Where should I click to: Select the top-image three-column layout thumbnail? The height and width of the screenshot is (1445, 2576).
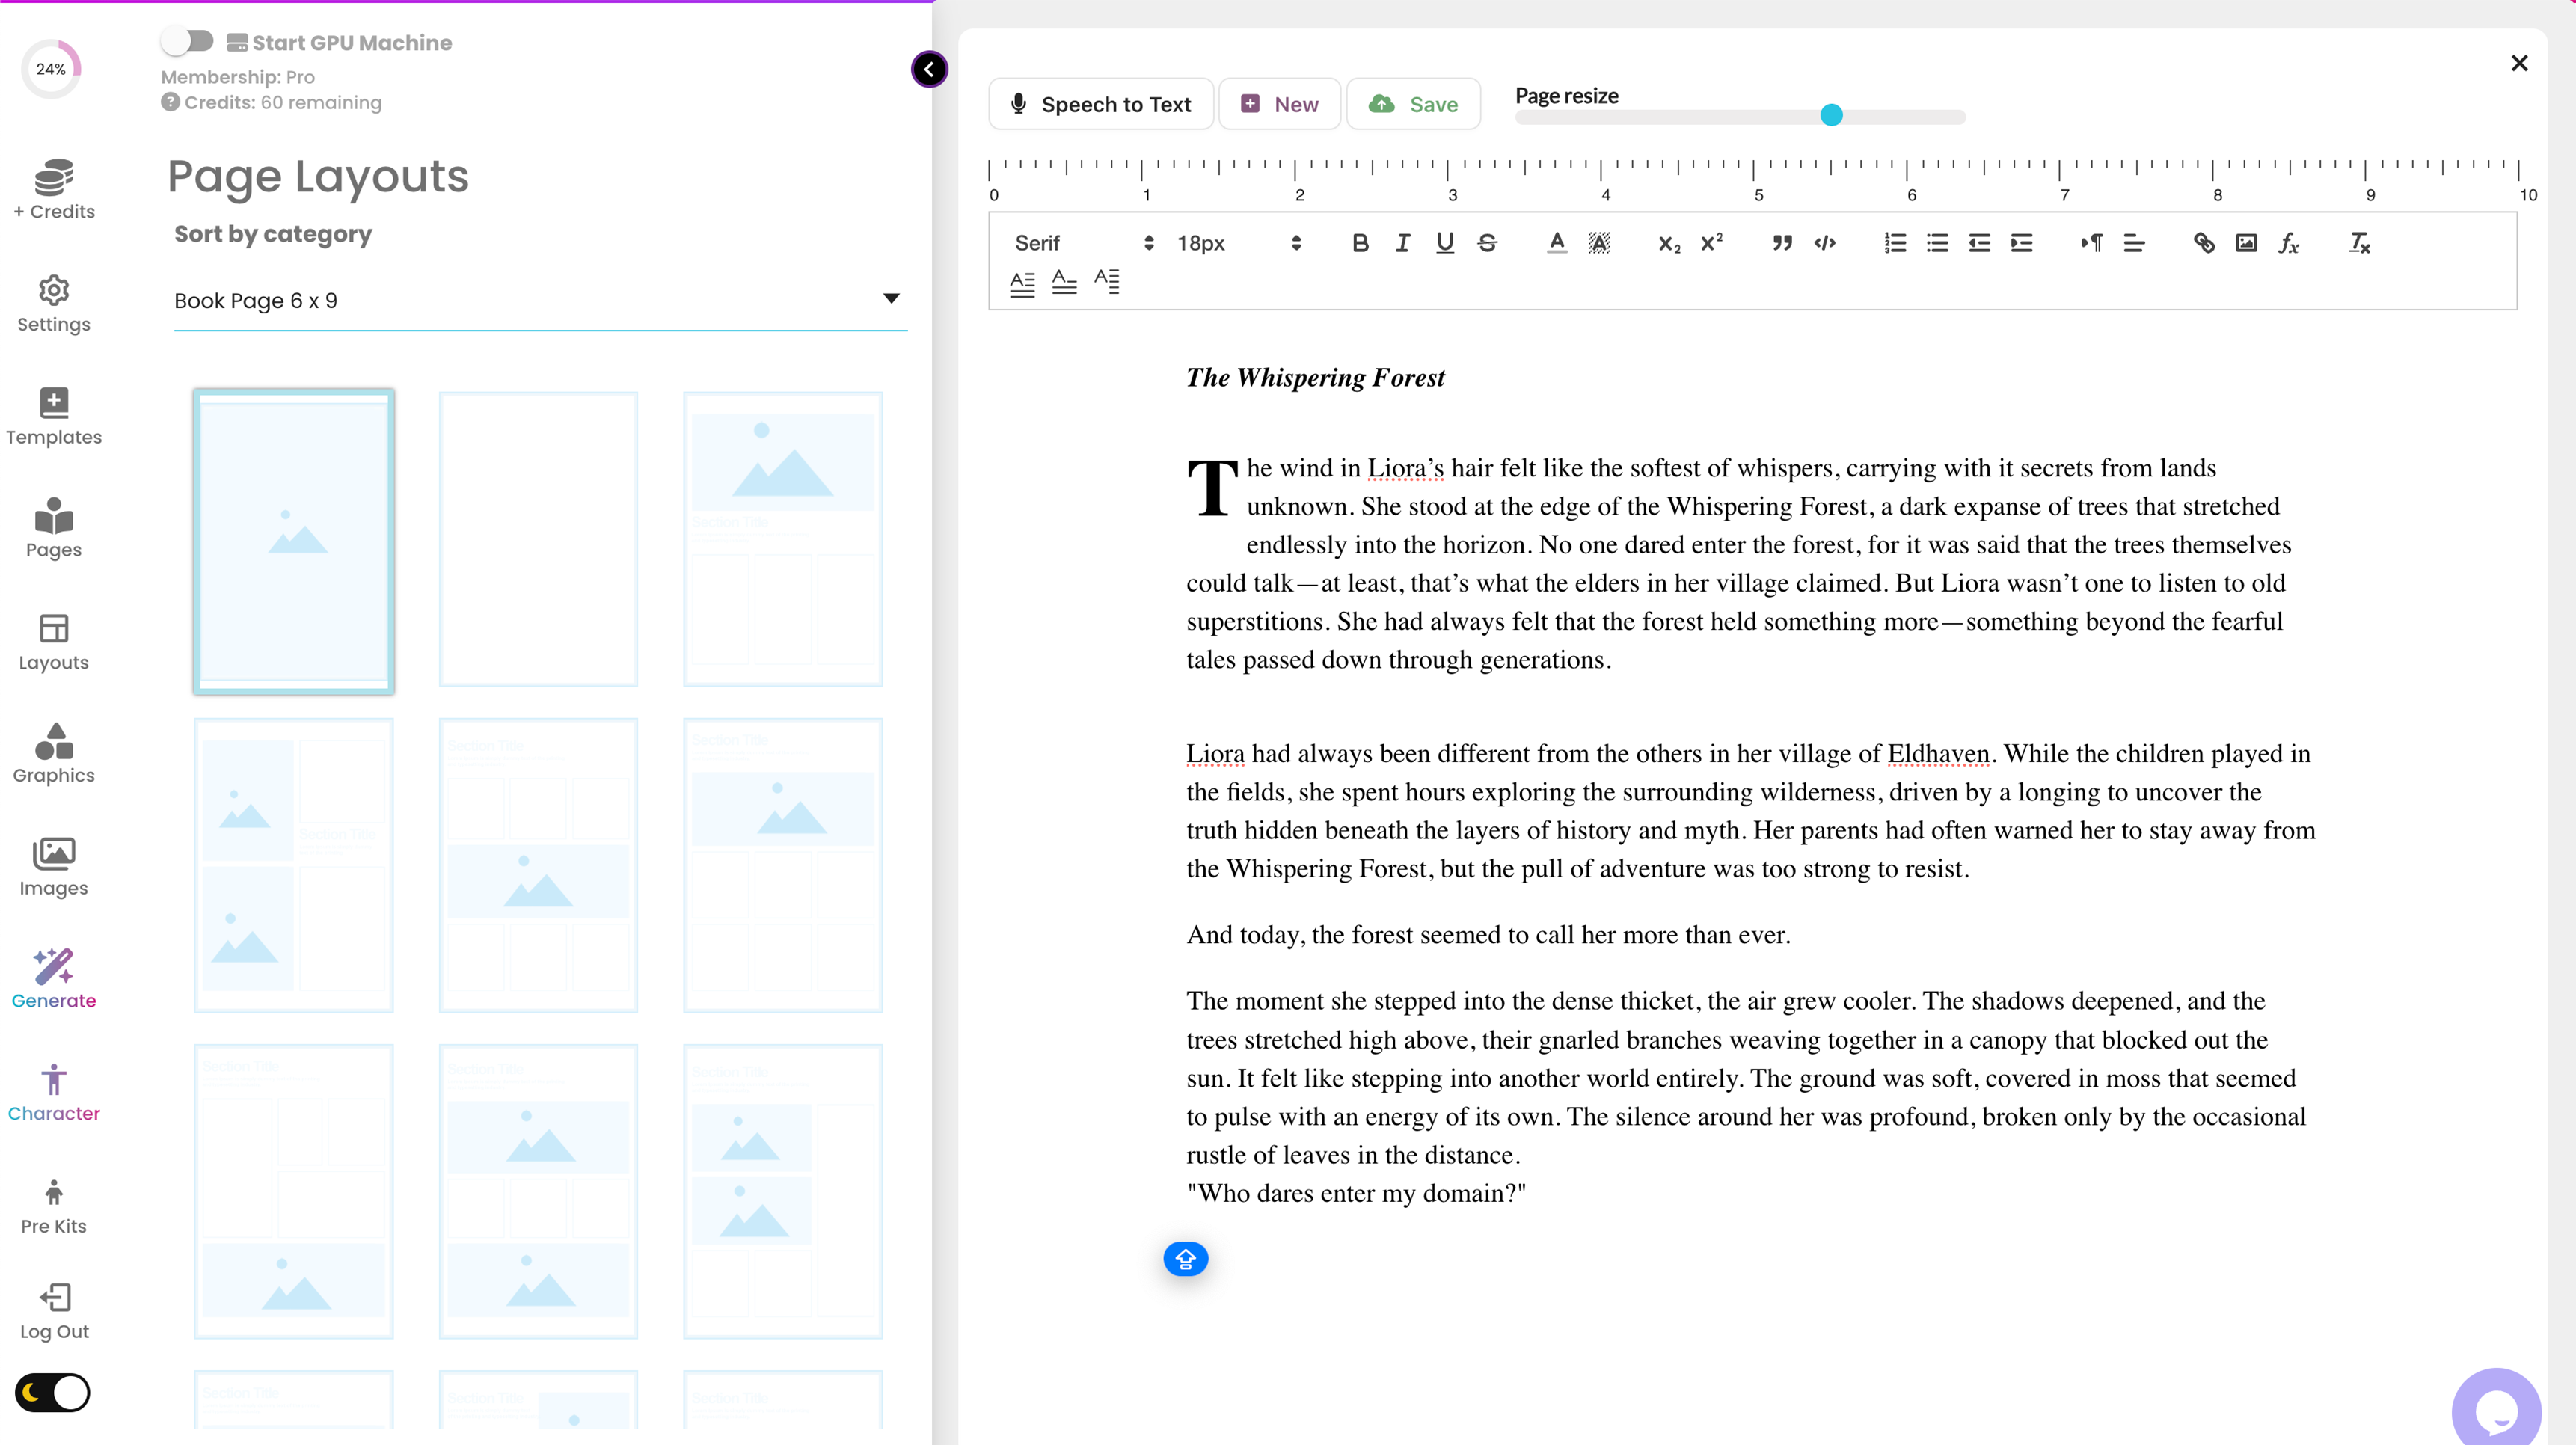click(x=782, y=540)
